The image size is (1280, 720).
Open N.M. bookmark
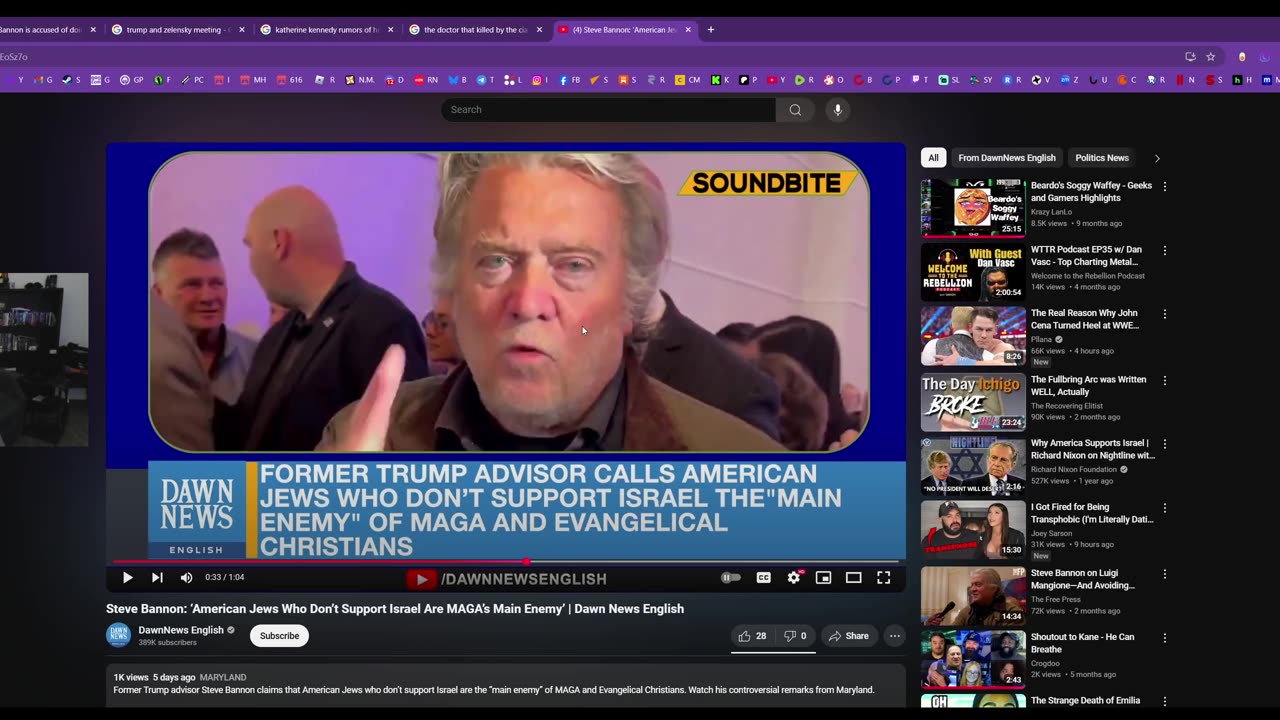pos(360,80)
